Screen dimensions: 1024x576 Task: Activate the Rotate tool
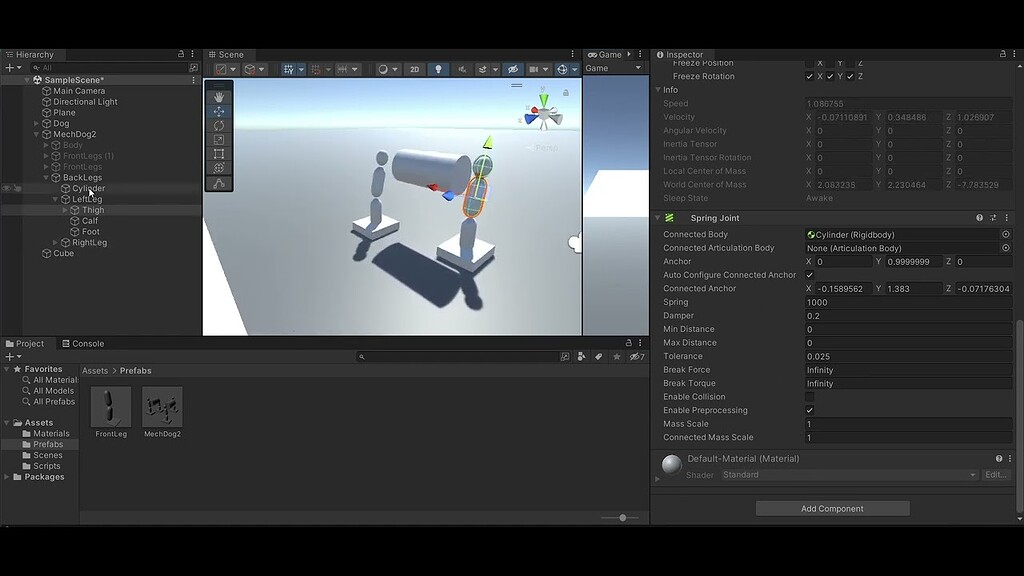(x=219, y=126)
